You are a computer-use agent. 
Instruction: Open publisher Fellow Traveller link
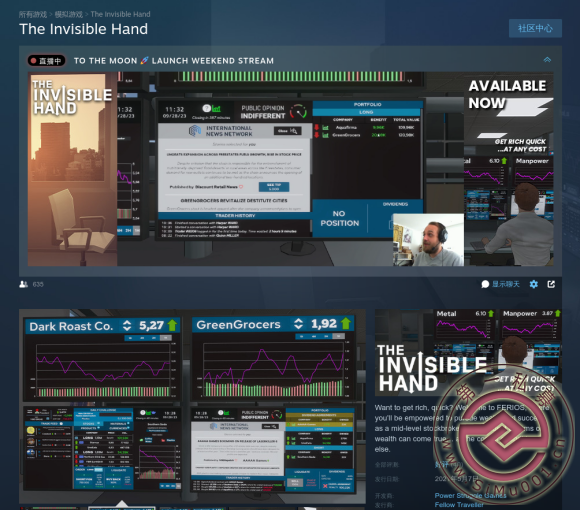(459, 505)
